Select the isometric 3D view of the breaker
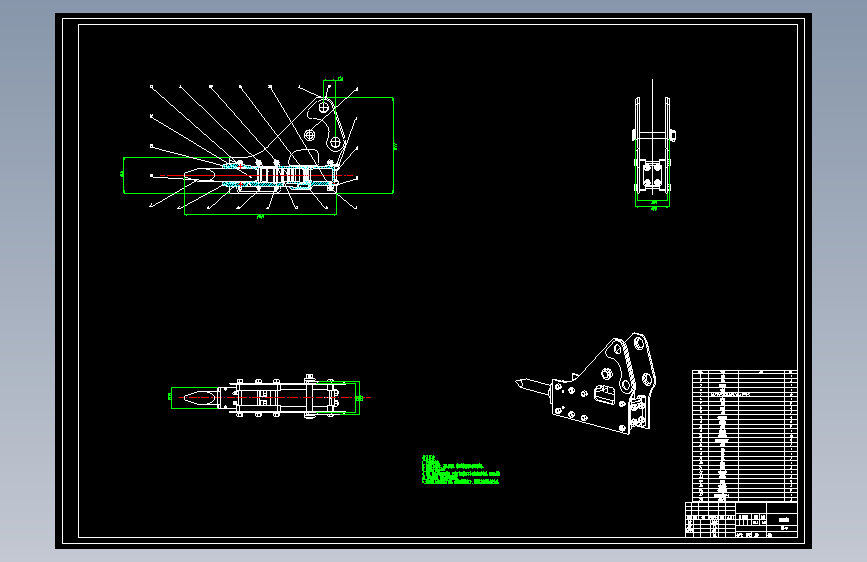 (586, 383)
